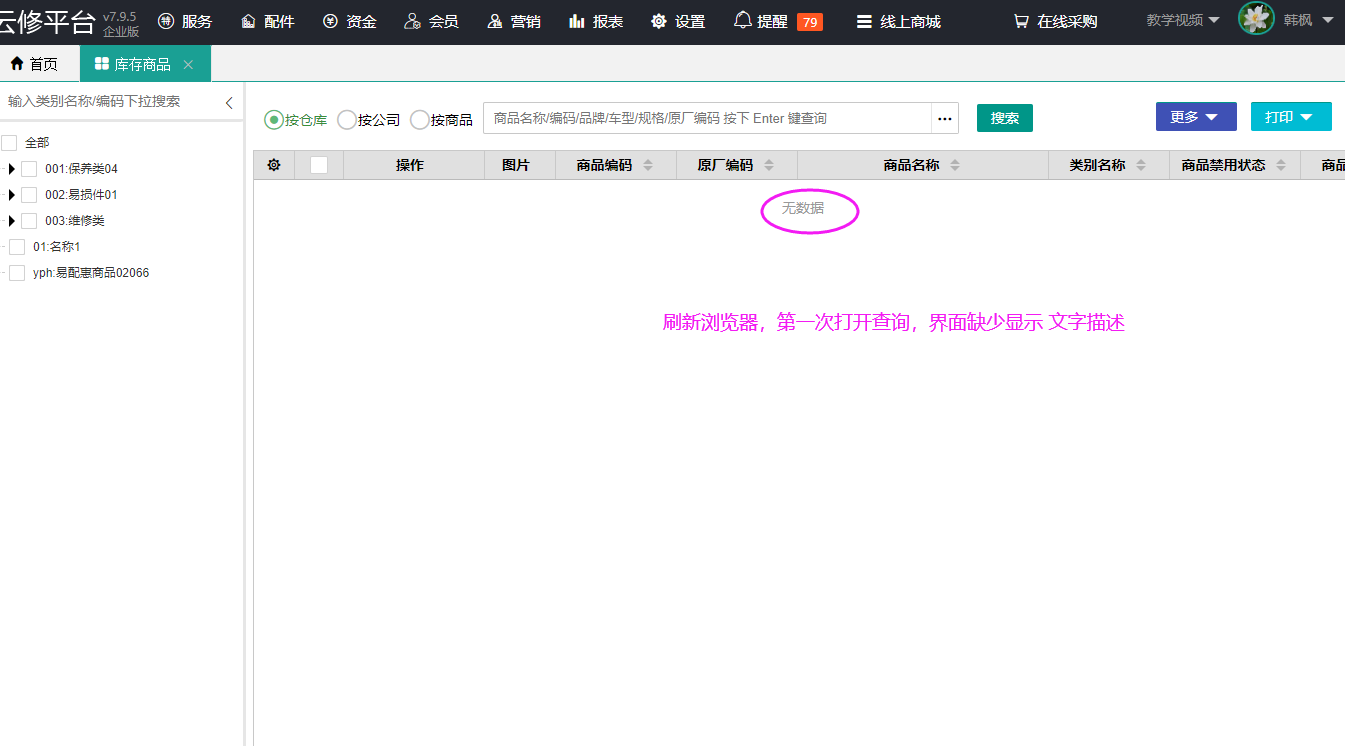Open the 打印 dropdown menu
1345x746 pixels.
[1290, 117]
